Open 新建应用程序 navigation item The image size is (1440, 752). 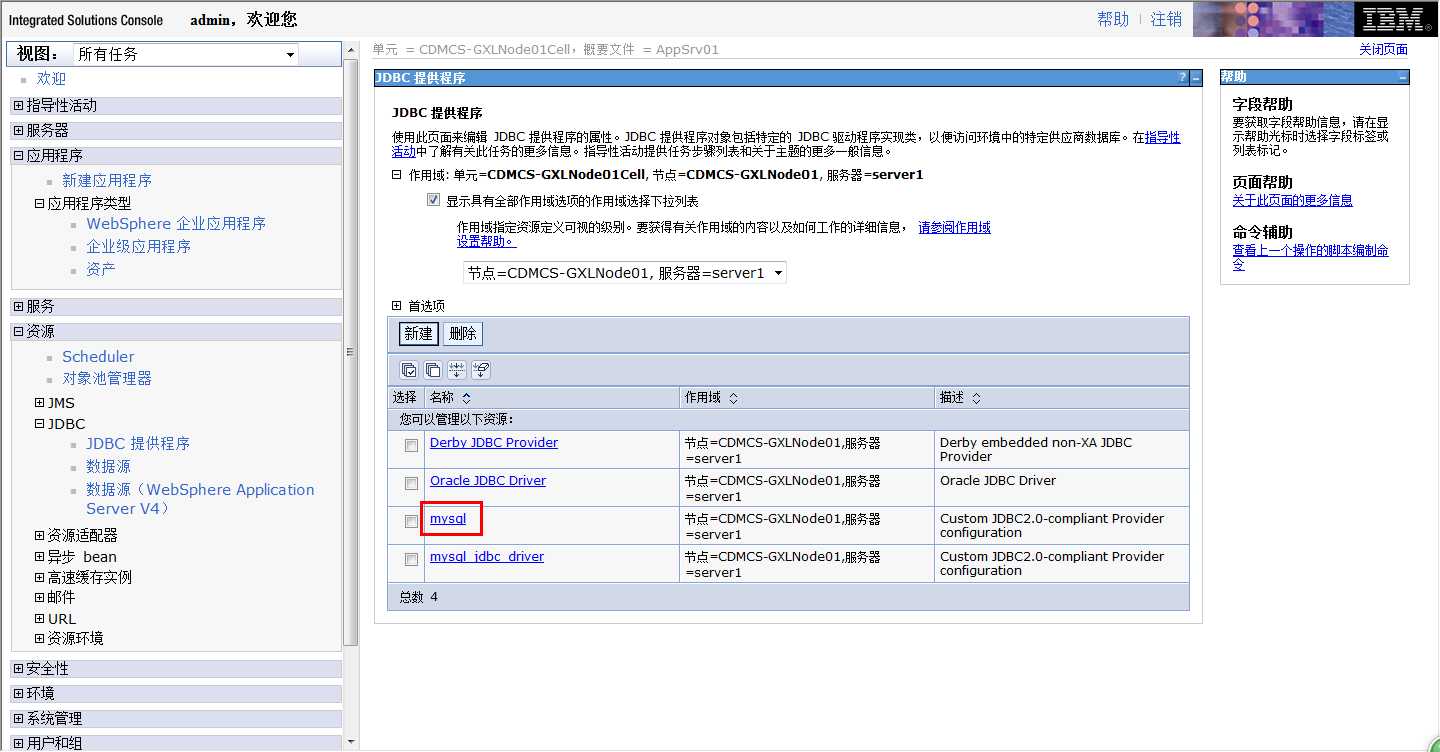(x=107, y=180)
